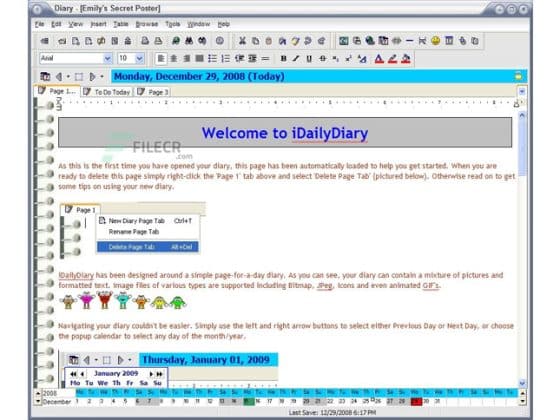This screenshot has height=420, width=560.
Task: Toggle bold formatting
Action: [284, 59]
